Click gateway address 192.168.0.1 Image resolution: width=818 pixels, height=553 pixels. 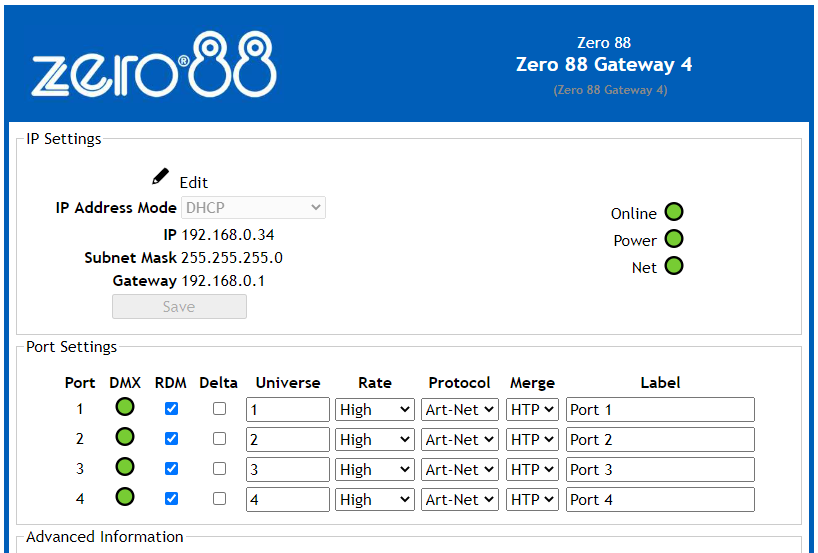pyautogui.click(x=223, y=281)
